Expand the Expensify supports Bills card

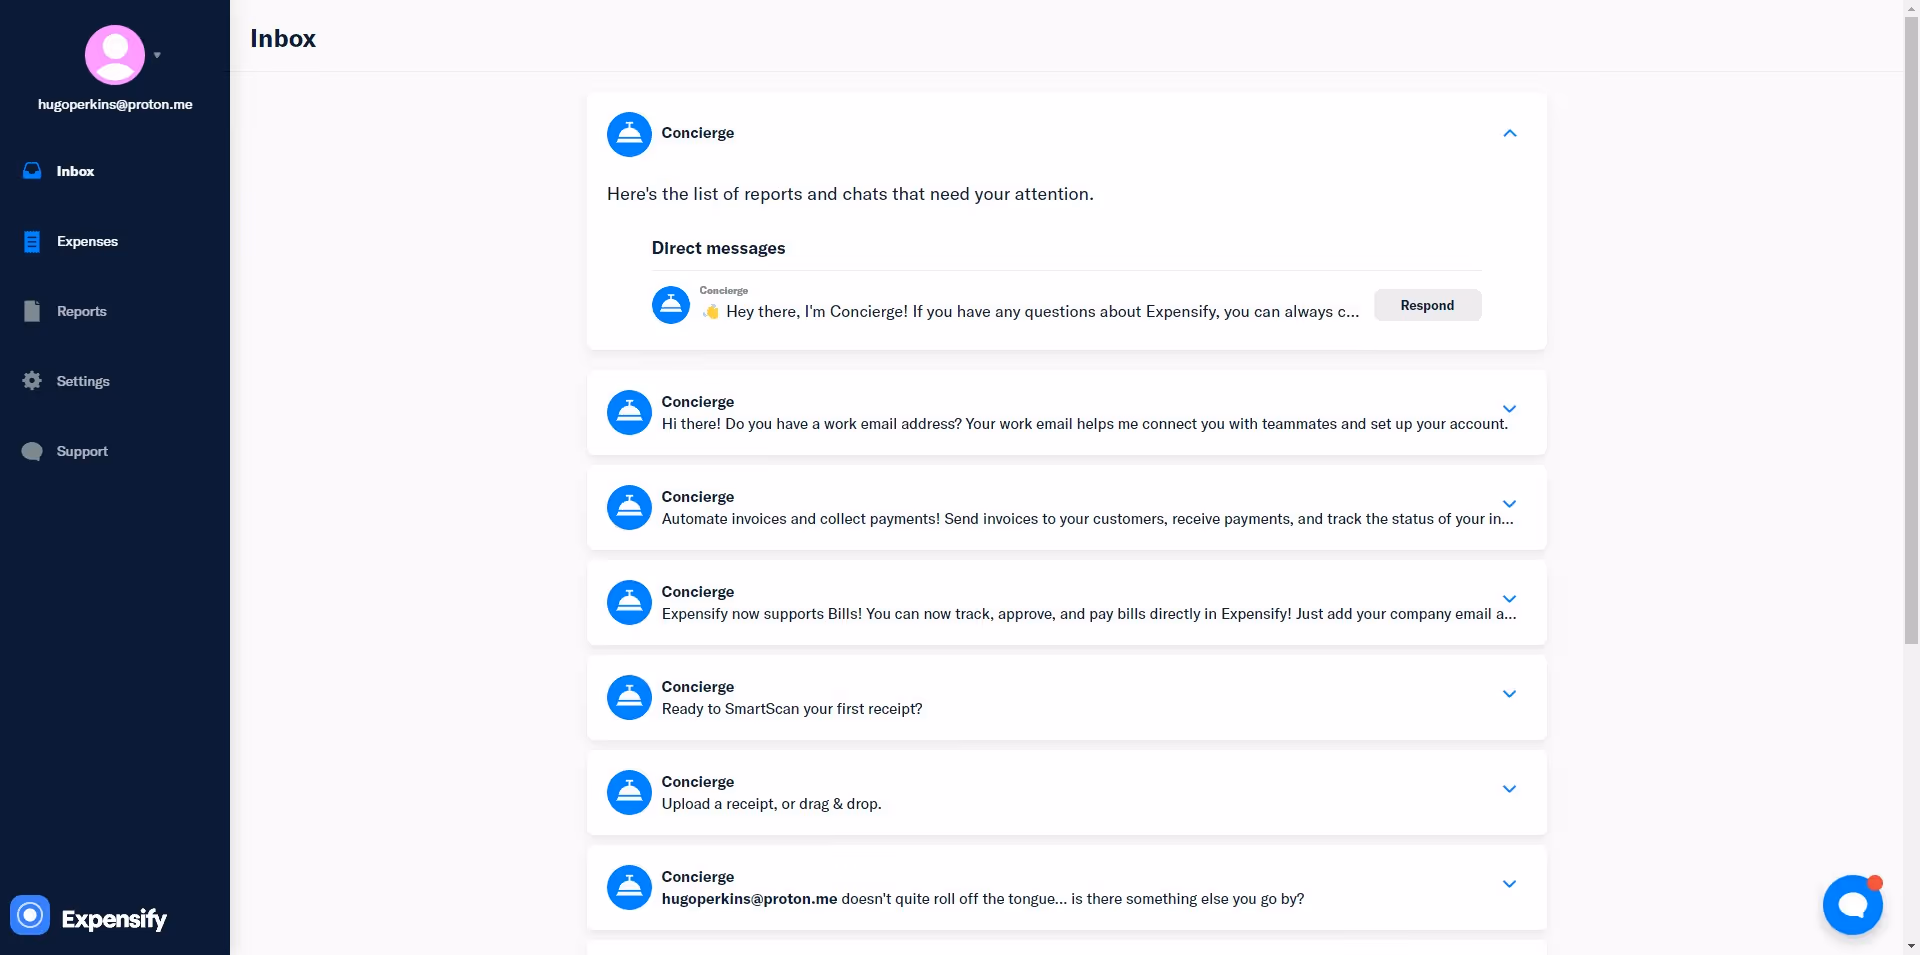1510,599
